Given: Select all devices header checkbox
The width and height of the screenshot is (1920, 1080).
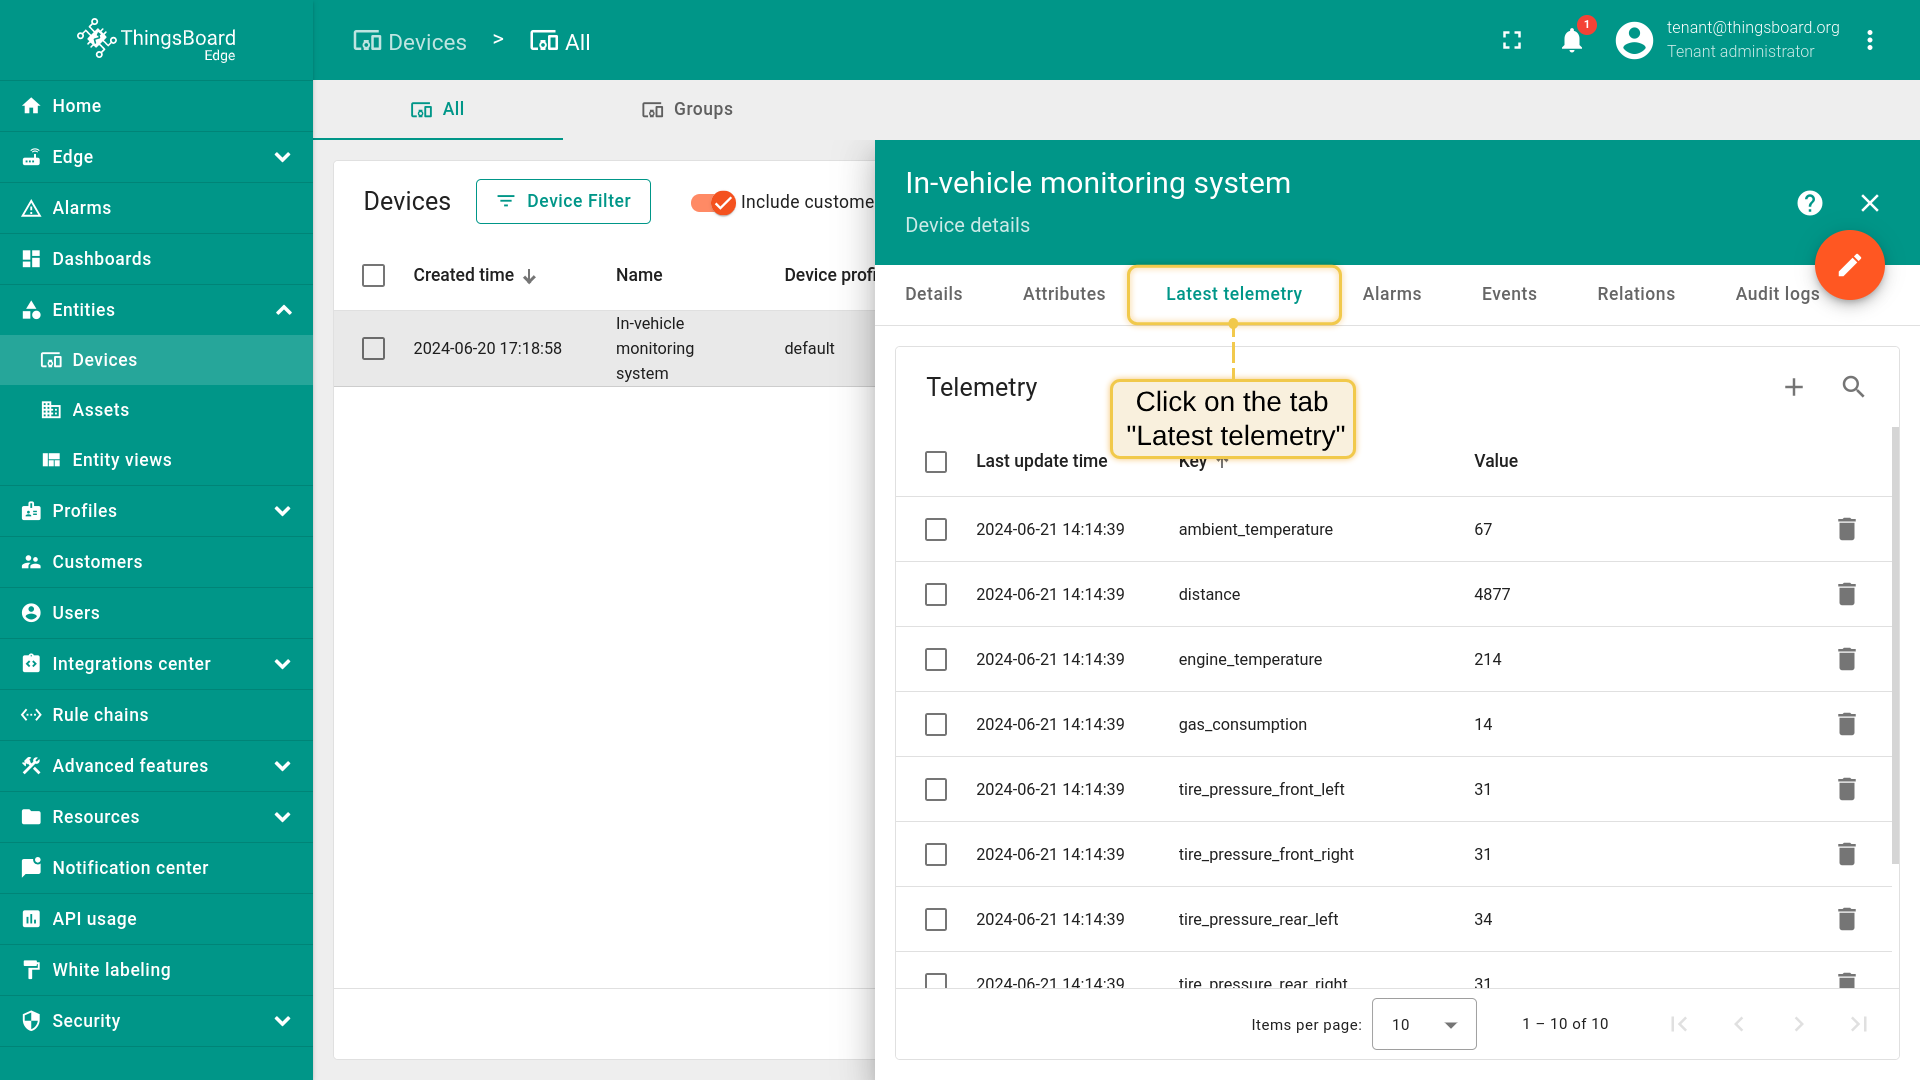Looking at the screenshot, I should (373, 275).
